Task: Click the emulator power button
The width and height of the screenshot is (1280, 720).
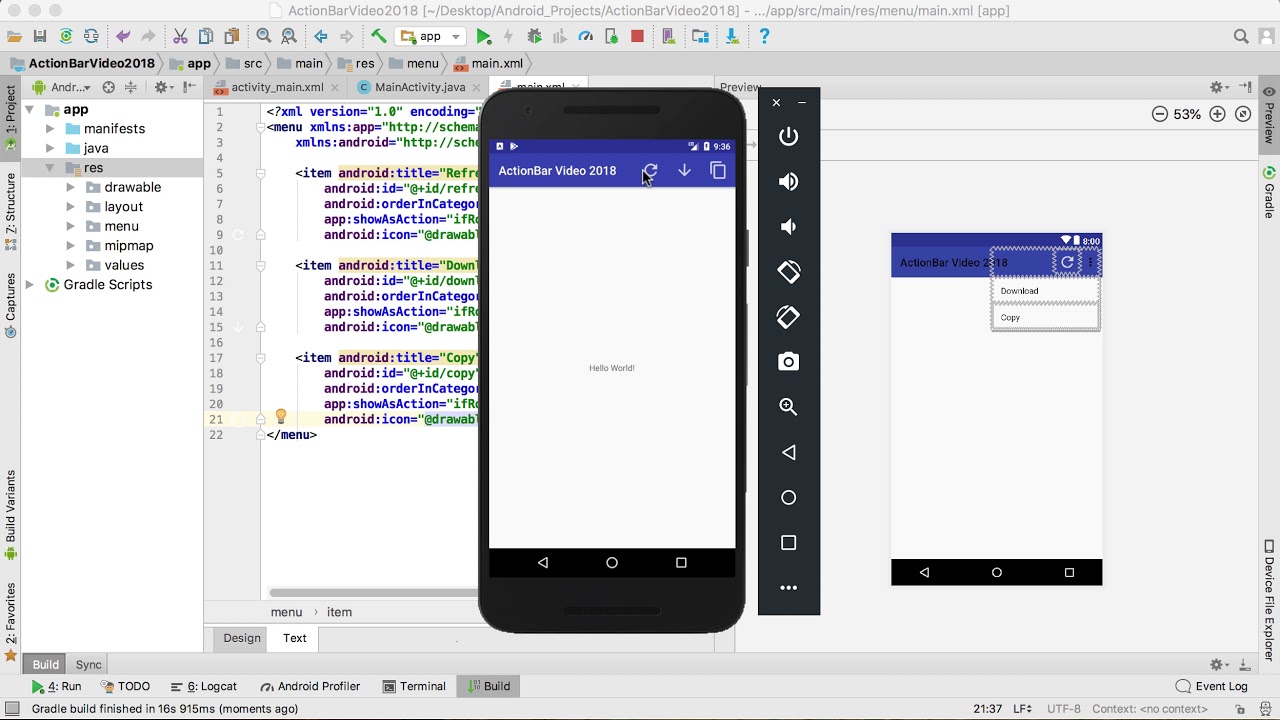Action: coord(789,136)
